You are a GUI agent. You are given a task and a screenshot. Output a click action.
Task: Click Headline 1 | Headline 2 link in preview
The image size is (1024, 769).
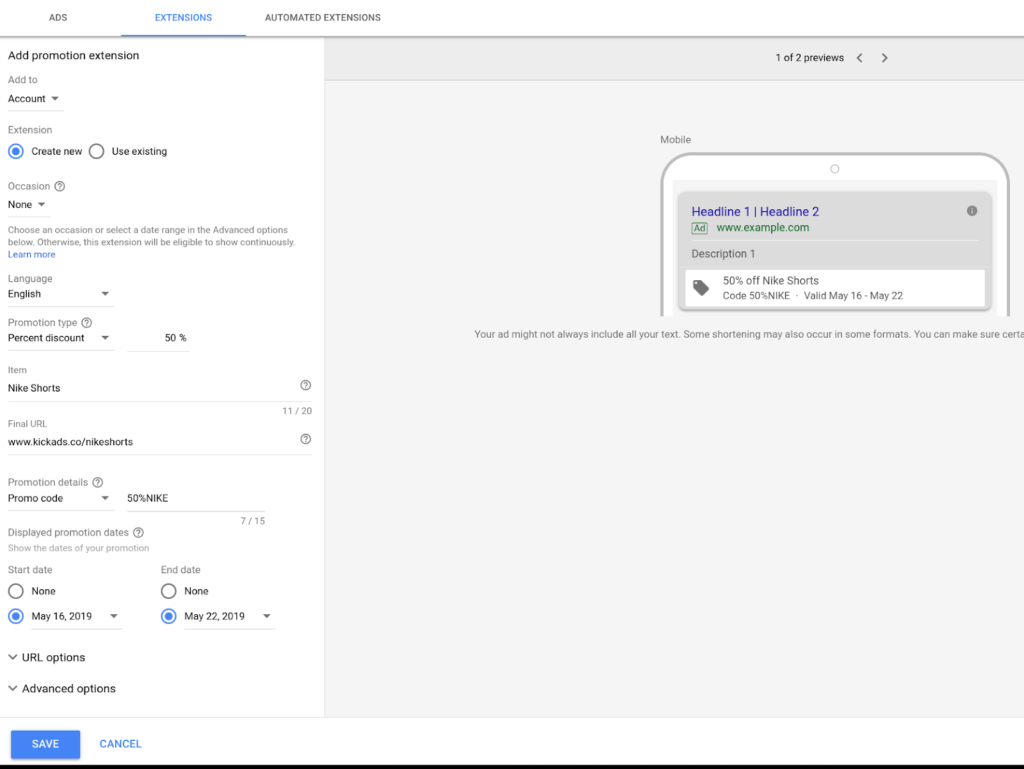(755, 212)
